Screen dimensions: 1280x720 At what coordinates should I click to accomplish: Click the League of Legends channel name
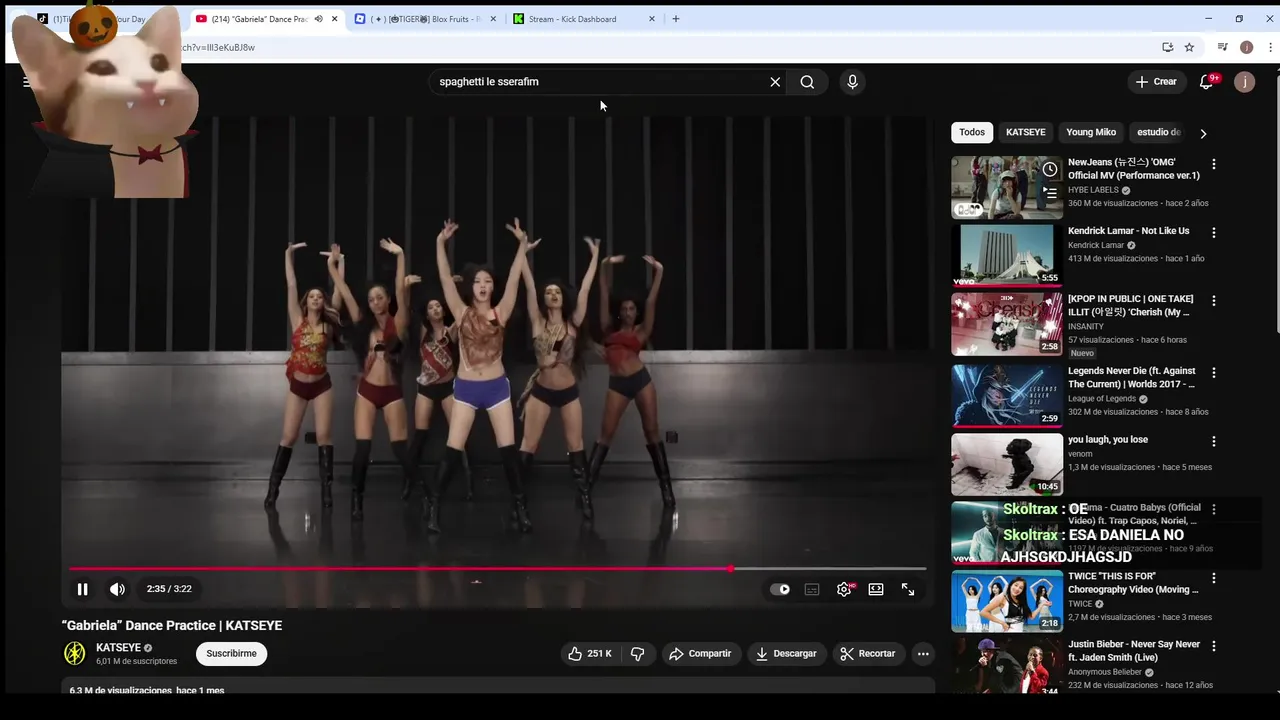[x=1102, y=399]
